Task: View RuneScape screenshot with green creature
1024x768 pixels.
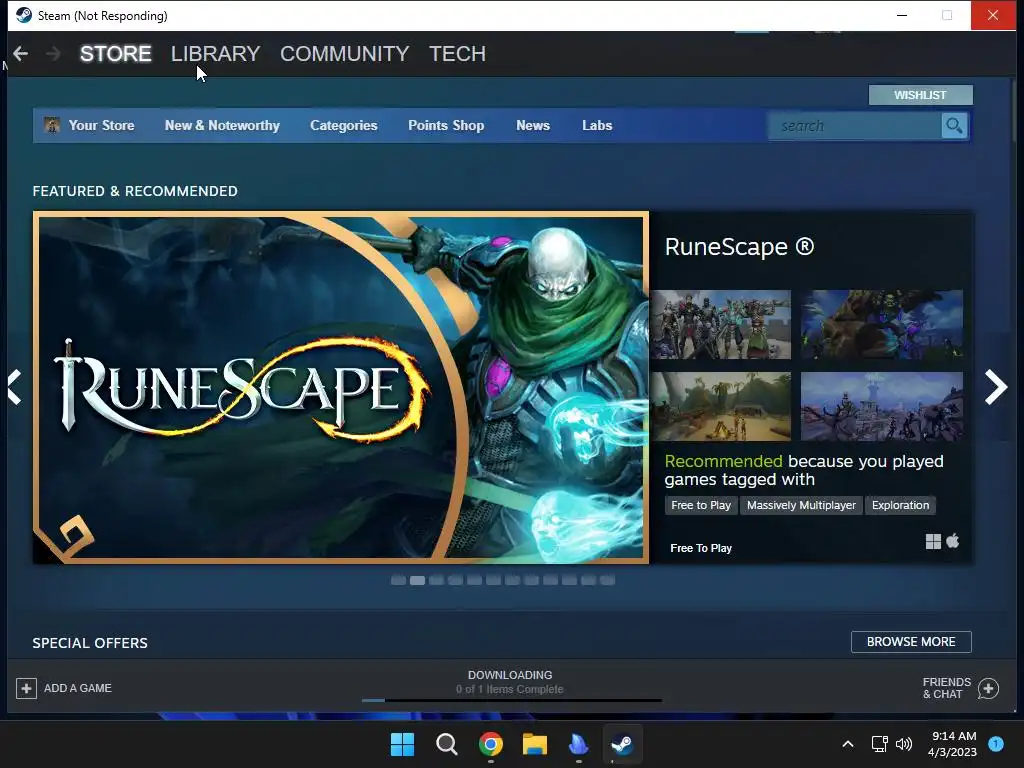Action: pyautogui.click(x=882, y=325)
